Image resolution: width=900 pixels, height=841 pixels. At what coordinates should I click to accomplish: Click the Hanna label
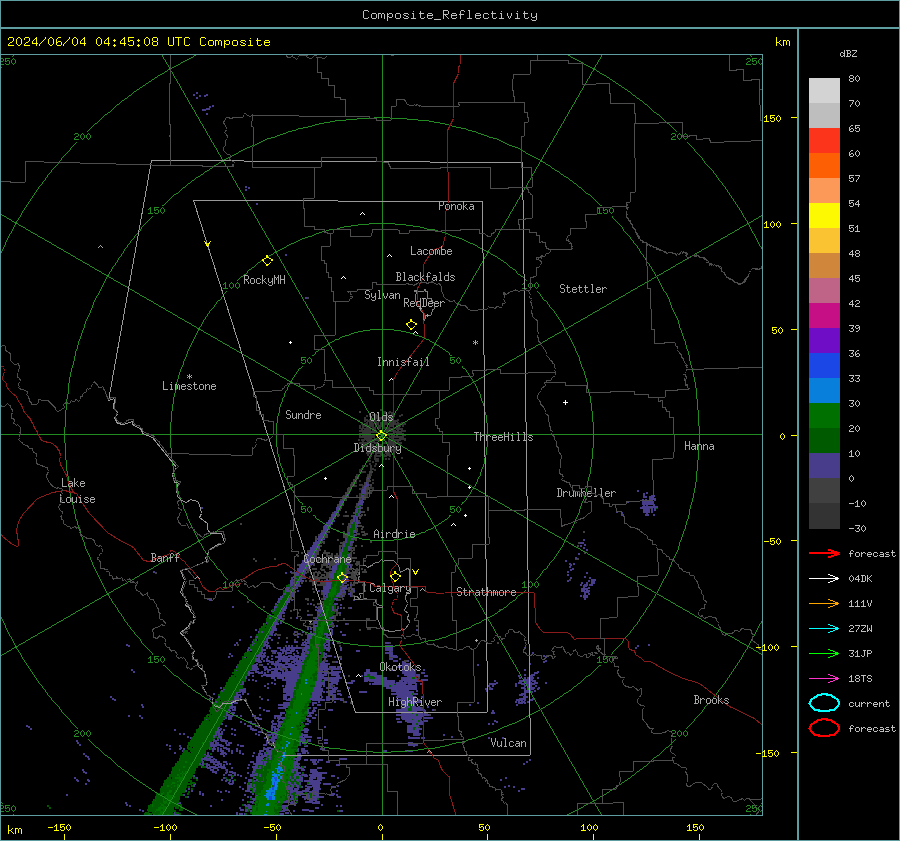click(x=699, y=446)
